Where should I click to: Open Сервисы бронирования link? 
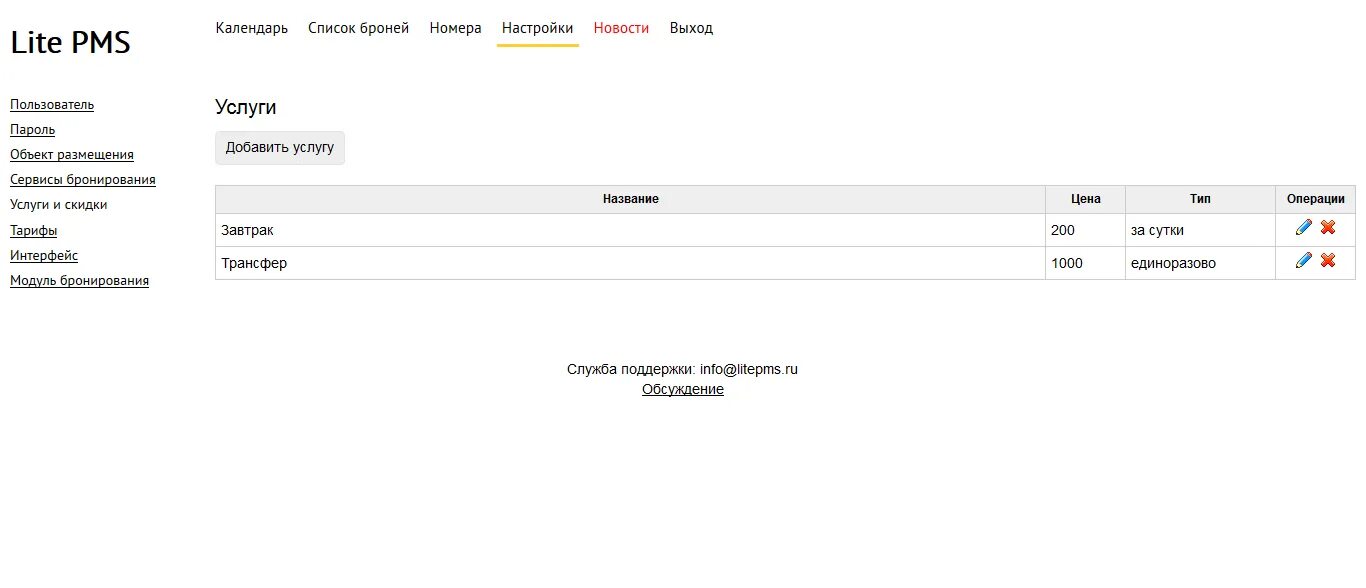click(83, 180)
